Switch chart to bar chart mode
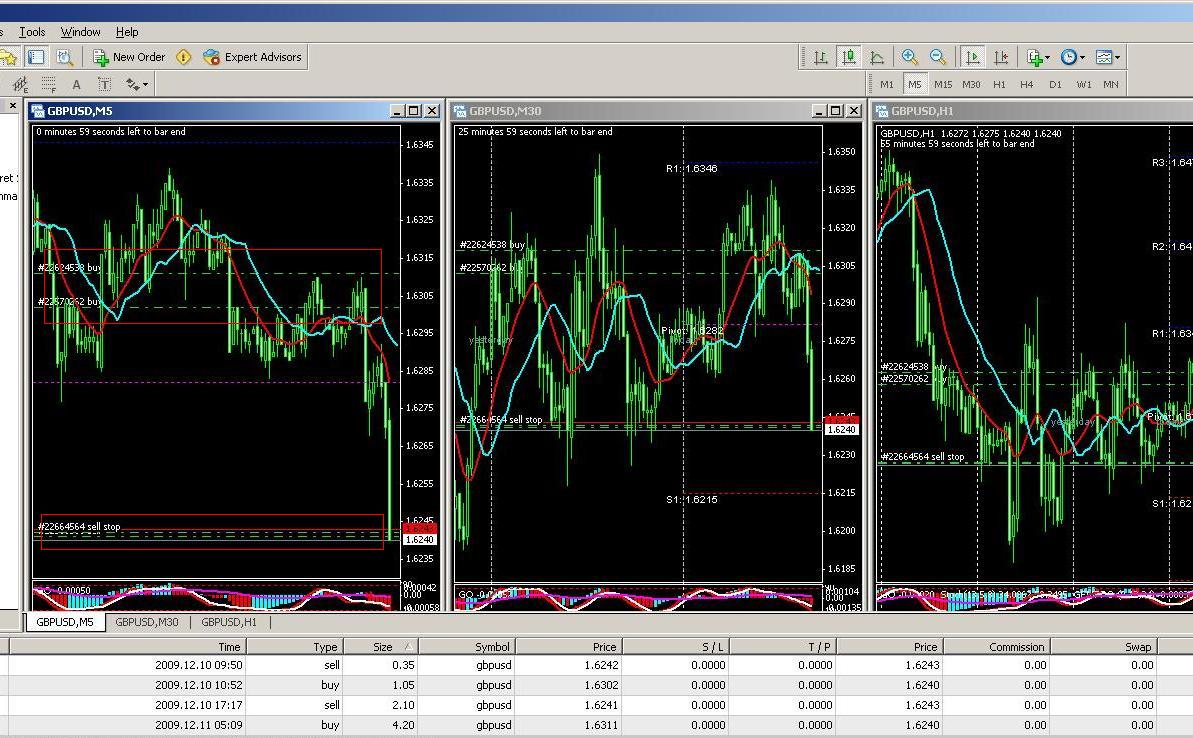The height and width of the screenshot is (738, 1193). (820, 57)
